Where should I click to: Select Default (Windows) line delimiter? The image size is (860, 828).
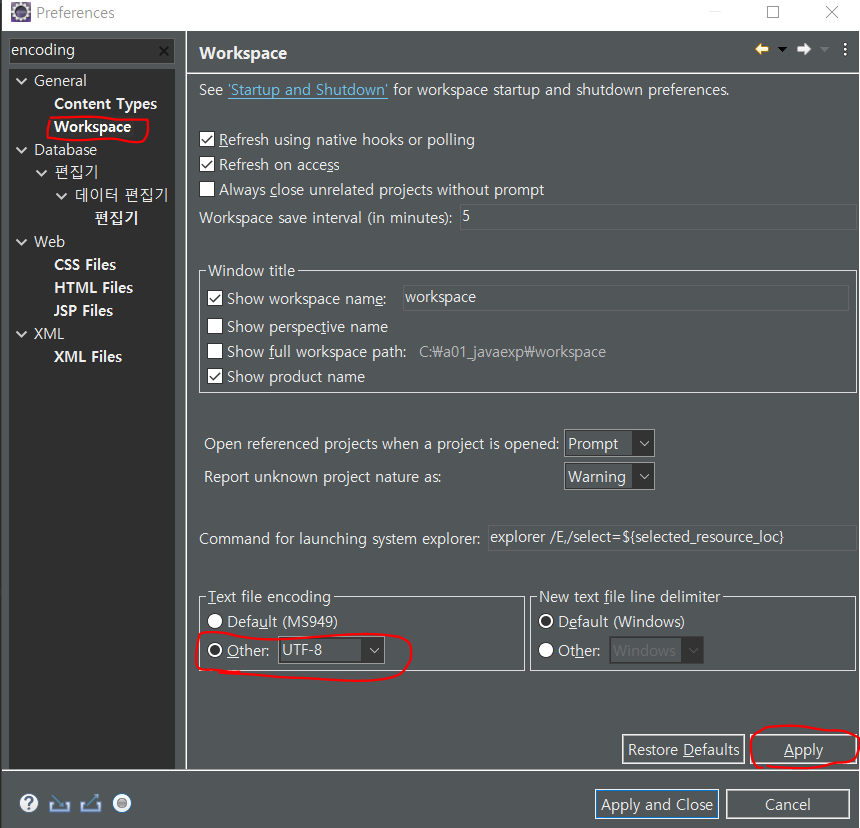click(x=546, y=621)
